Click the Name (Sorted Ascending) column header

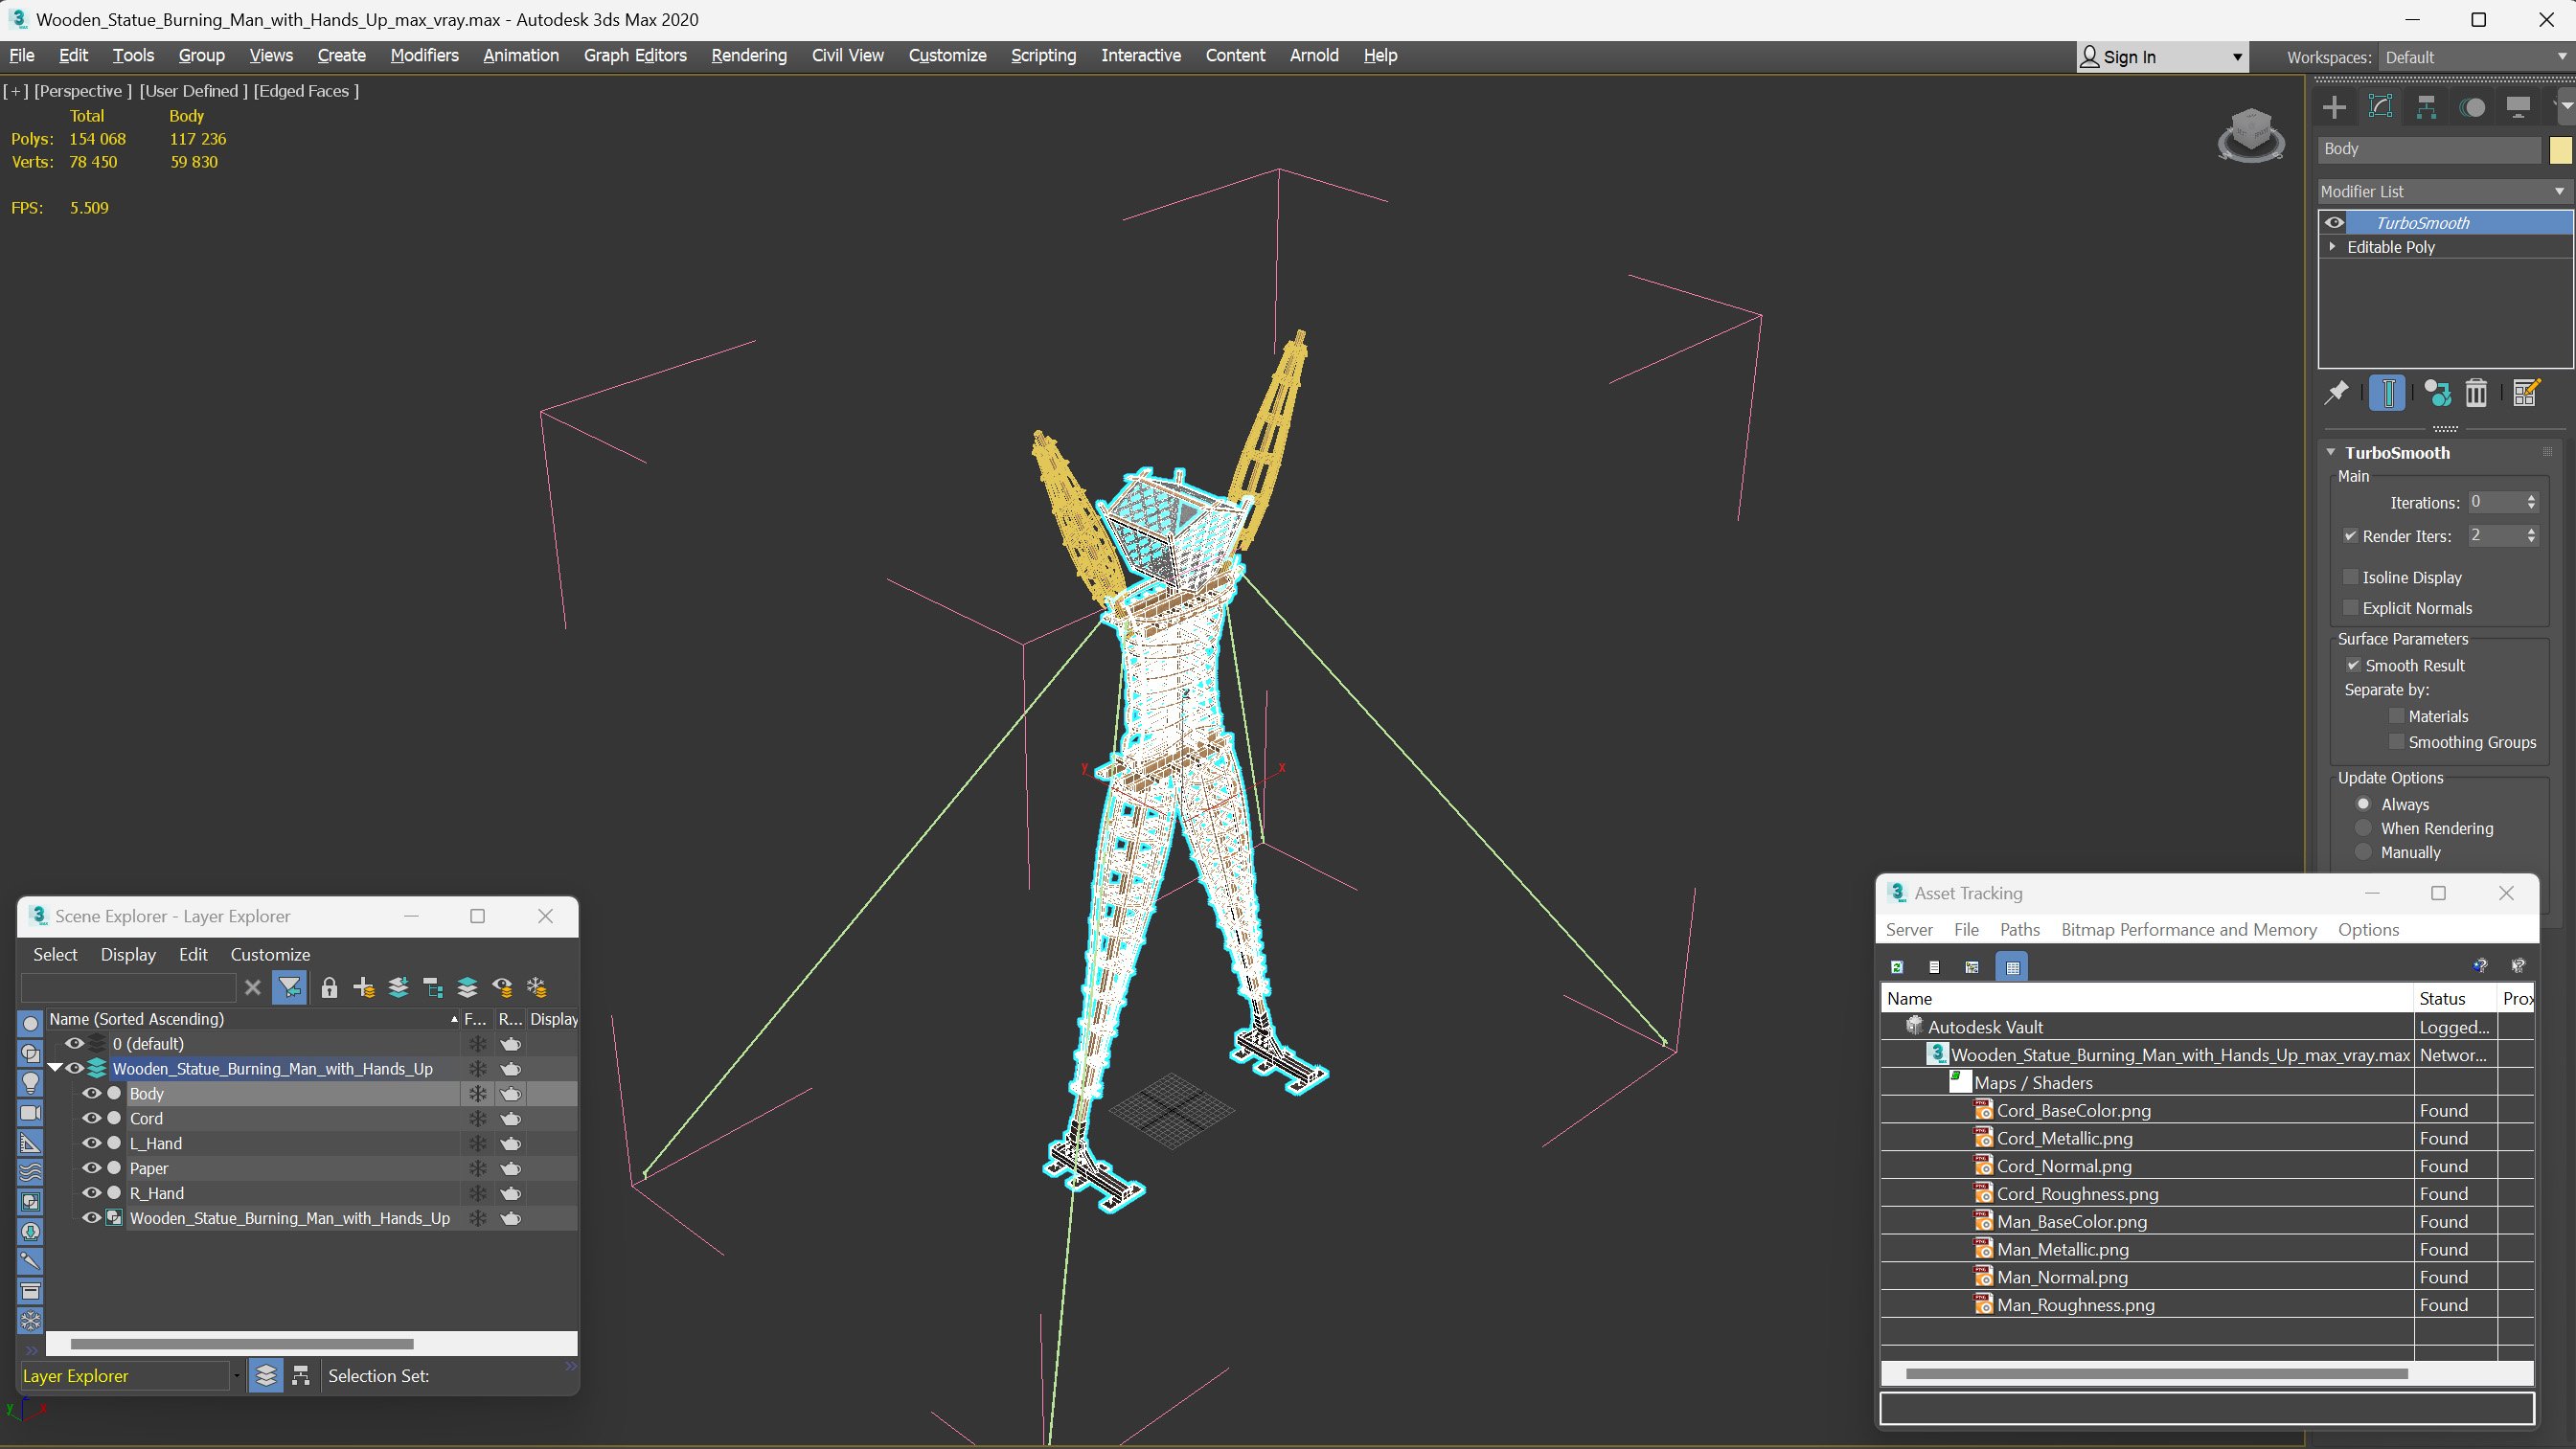point(252,1019)
